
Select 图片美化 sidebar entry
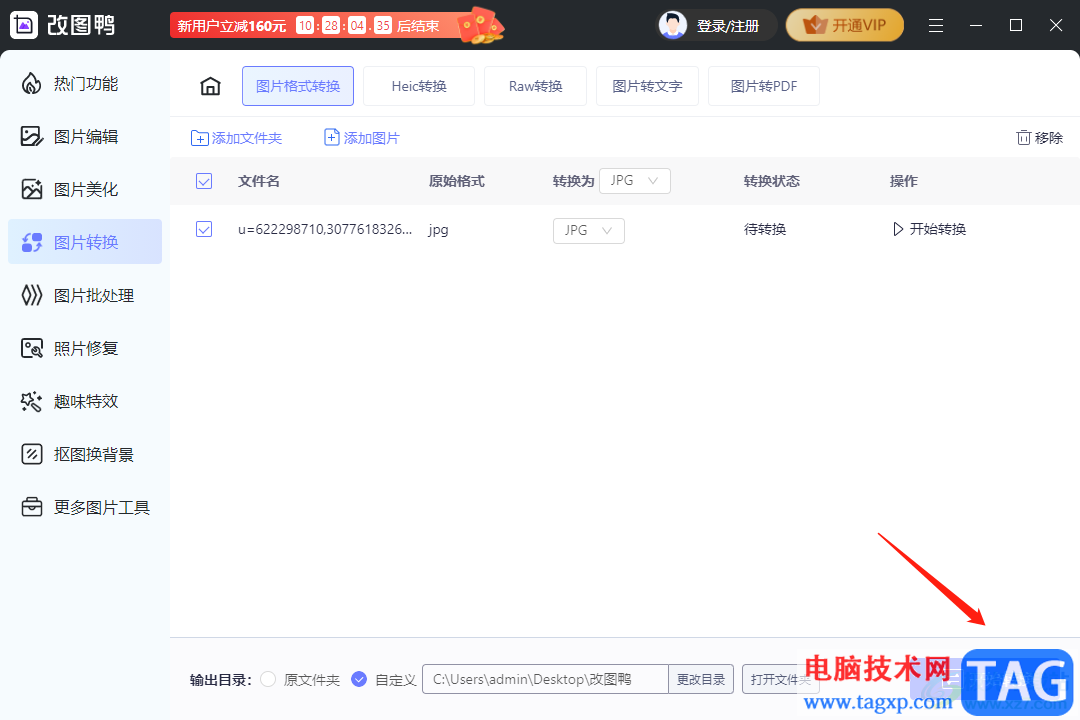(x=85, y=189)
